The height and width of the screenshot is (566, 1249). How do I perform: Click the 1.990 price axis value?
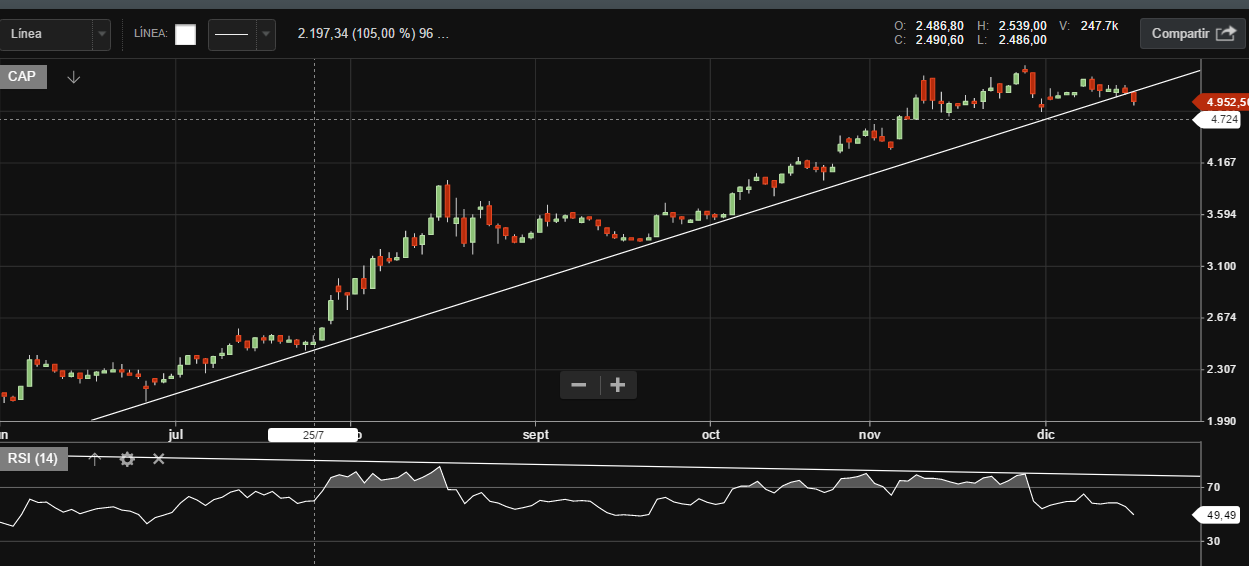pyautogui.click(x=1222, y=422)
